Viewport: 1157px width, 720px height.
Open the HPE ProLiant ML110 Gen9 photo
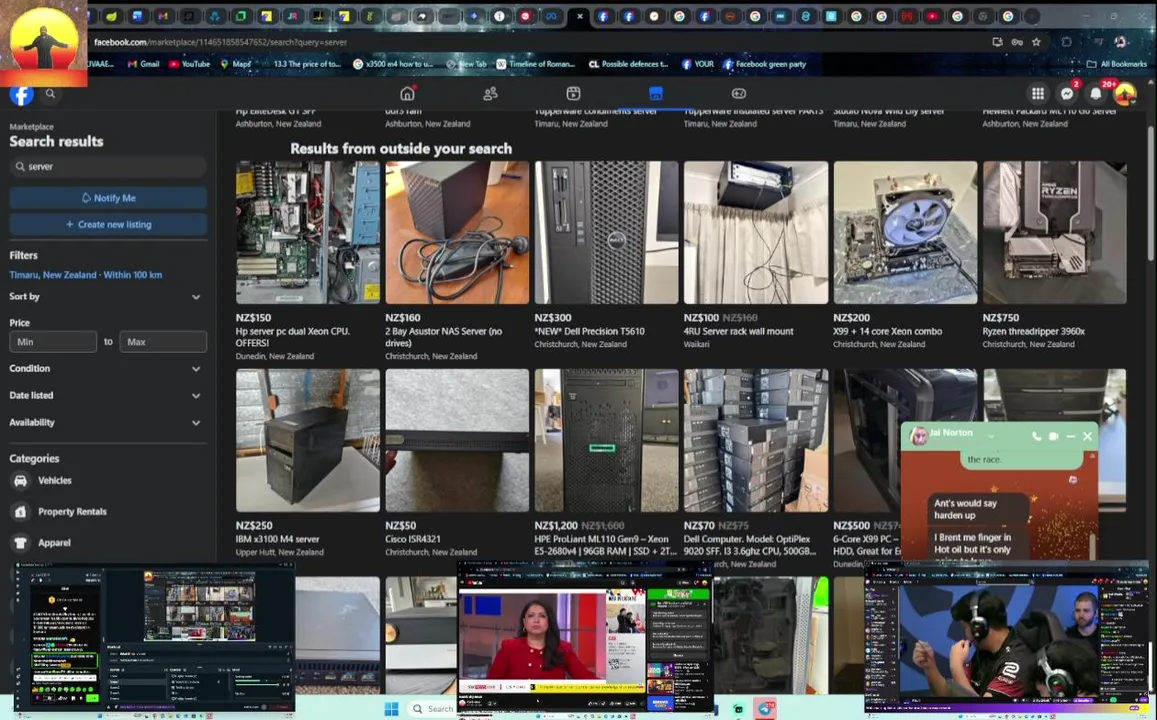click(607, 440)
